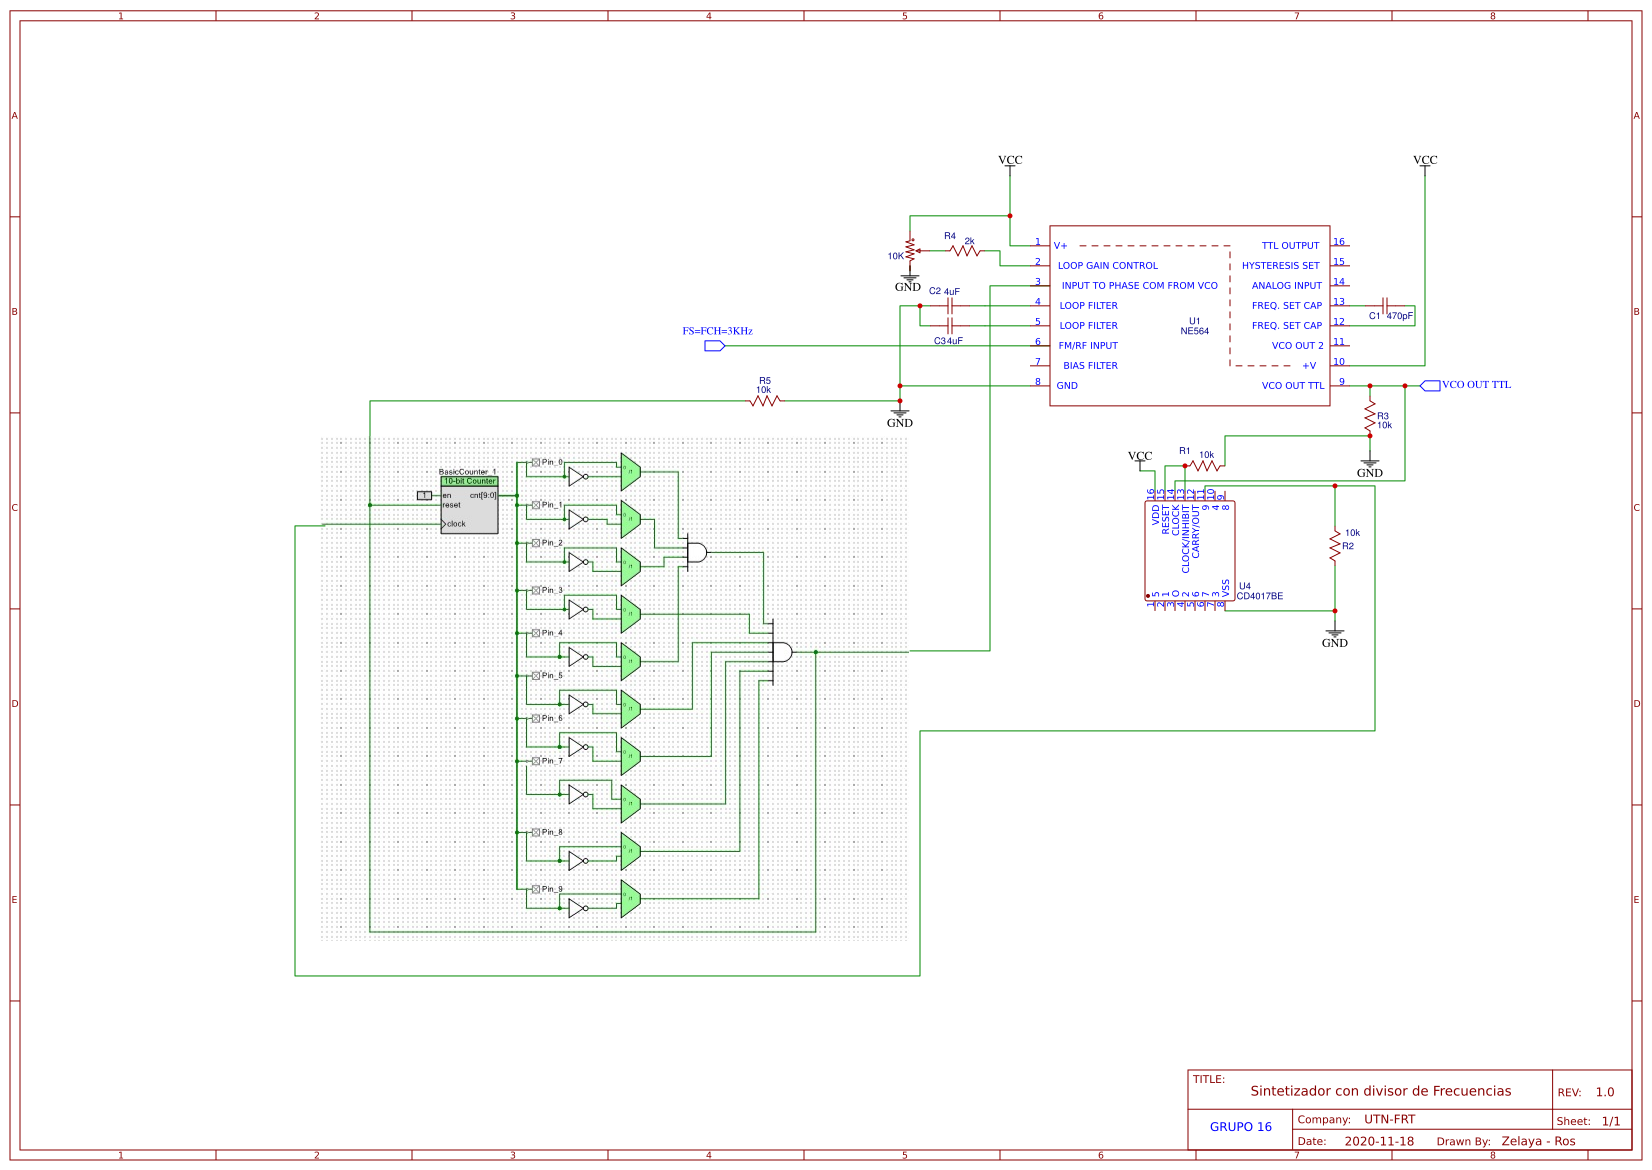Select the green buffer connected to Pin_9
1652x1170 pixels.
(x=630, y=899)
